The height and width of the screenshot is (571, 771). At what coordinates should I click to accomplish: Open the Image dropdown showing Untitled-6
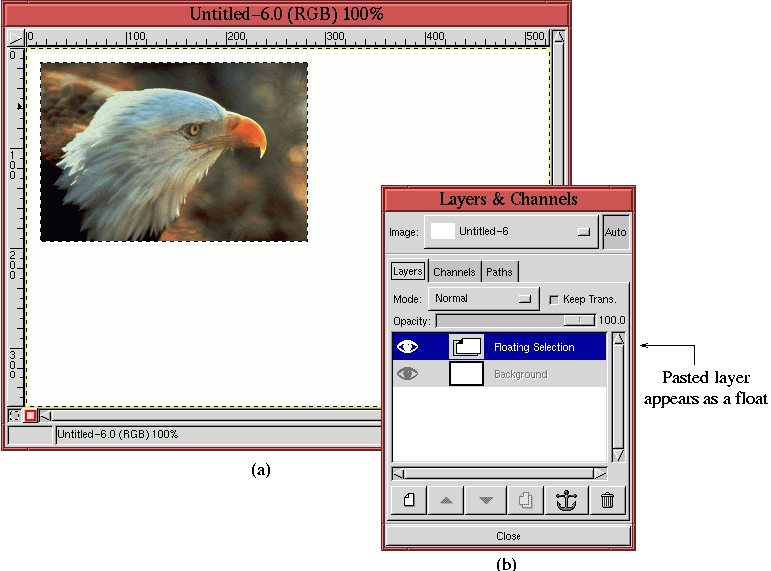[x=511, y=231]
